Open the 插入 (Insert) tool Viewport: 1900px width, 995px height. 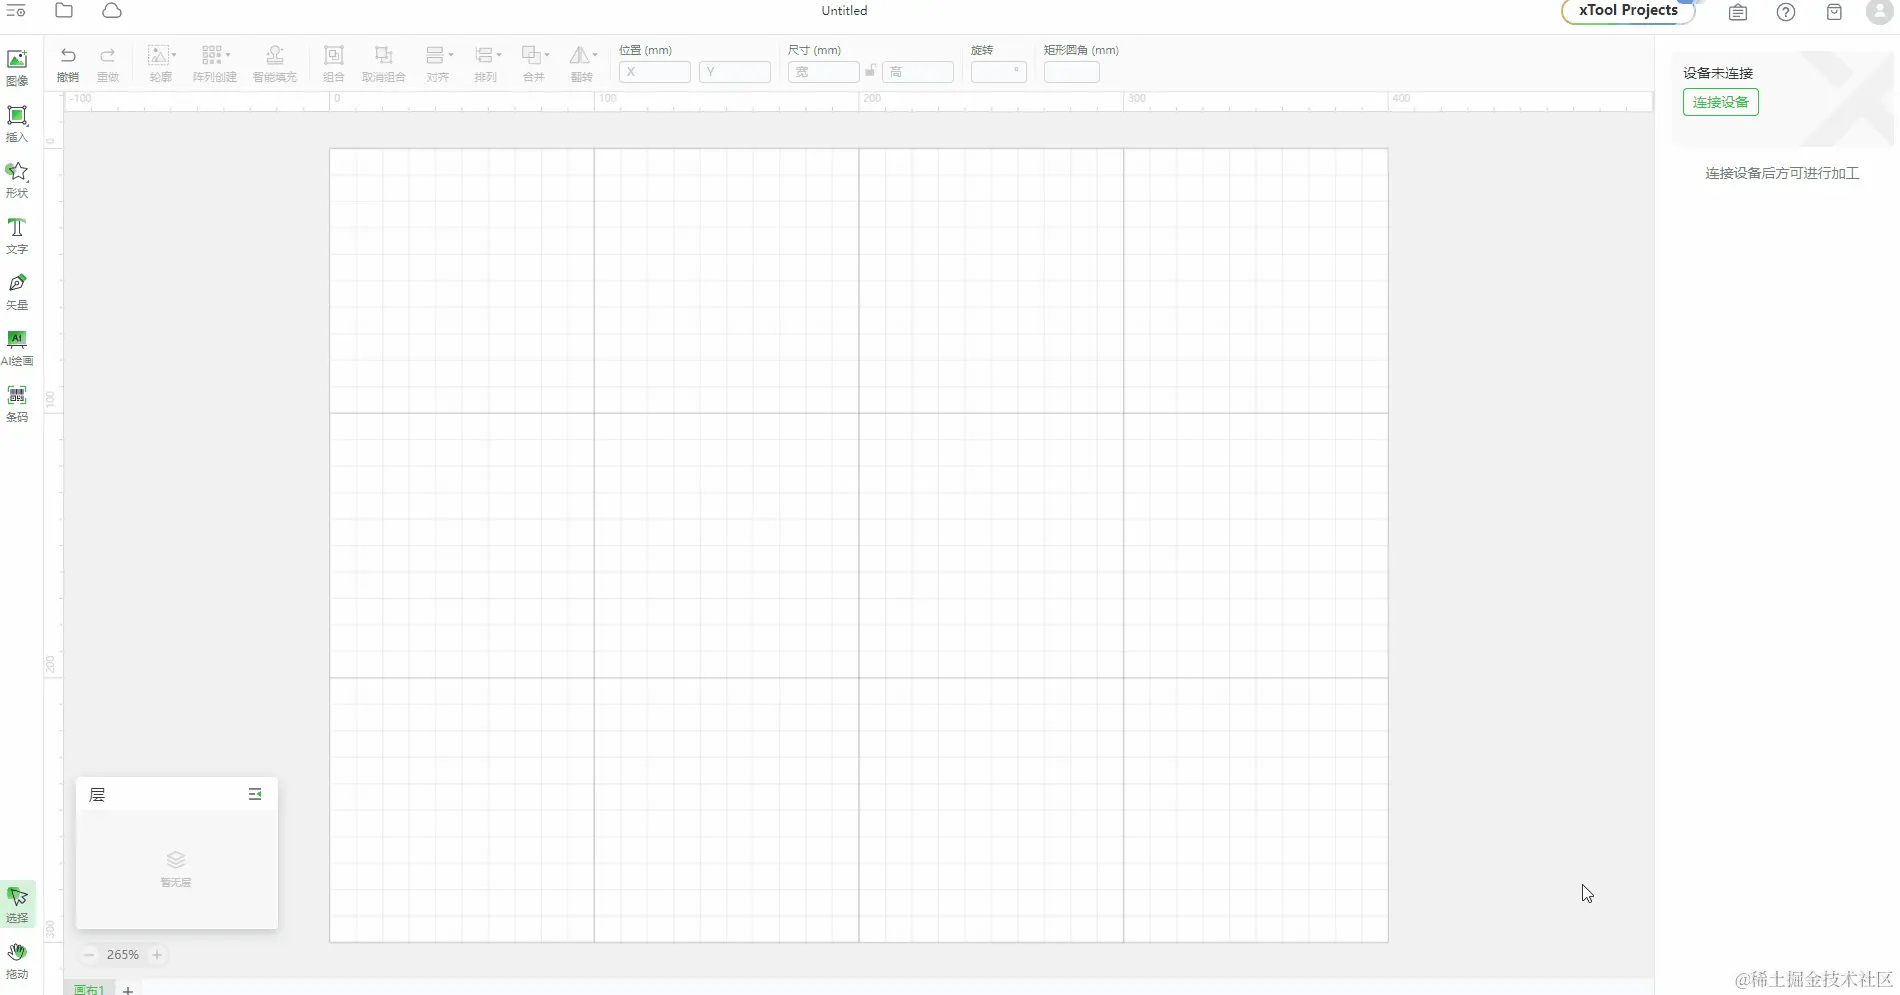17,123
